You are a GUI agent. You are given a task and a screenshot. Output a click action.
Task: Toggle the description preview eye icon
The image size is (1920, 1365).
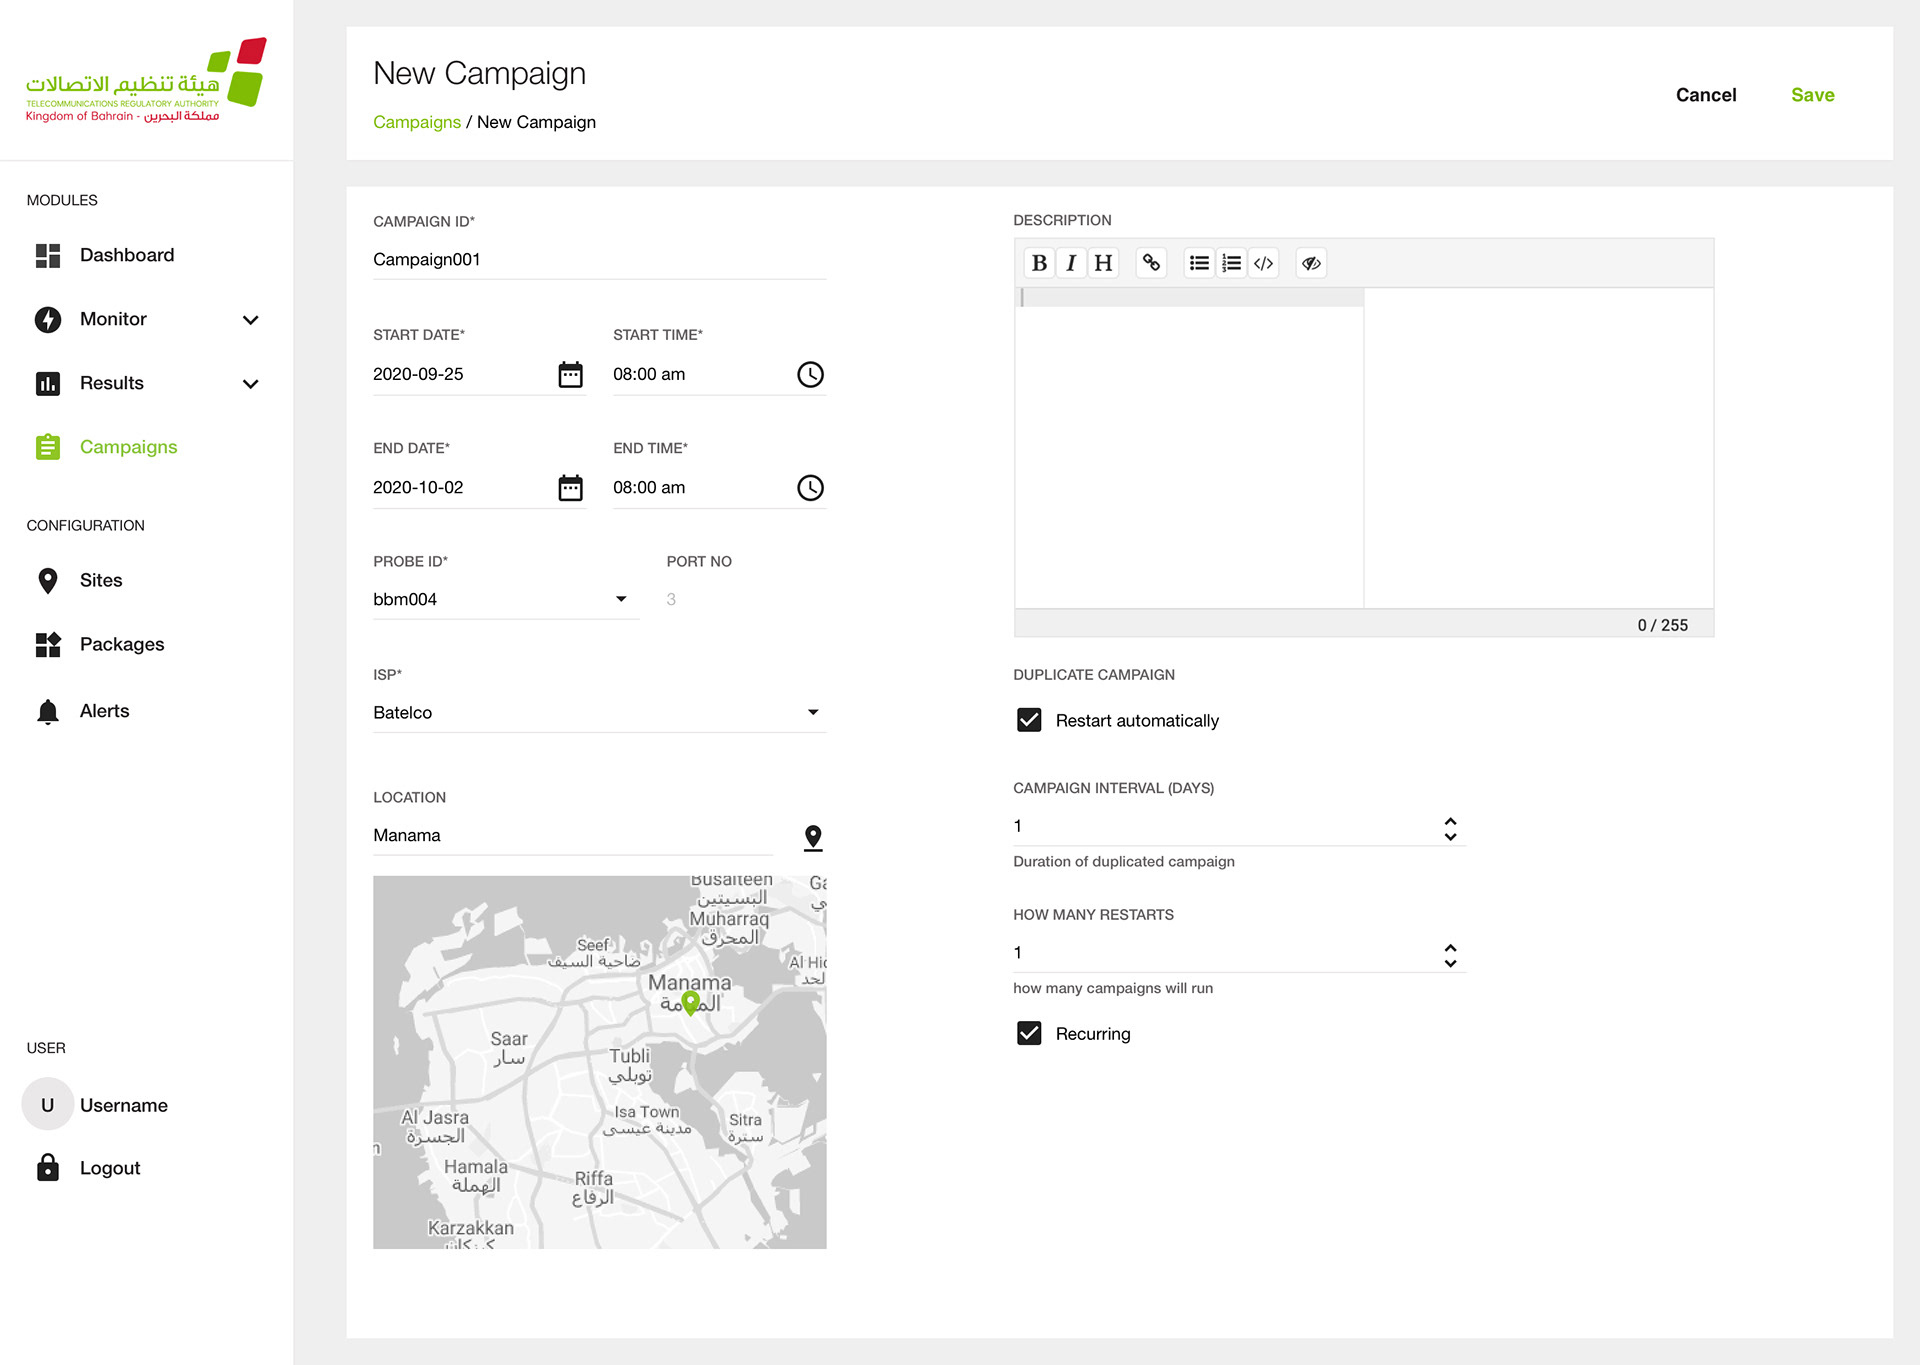coord(1311,263)
